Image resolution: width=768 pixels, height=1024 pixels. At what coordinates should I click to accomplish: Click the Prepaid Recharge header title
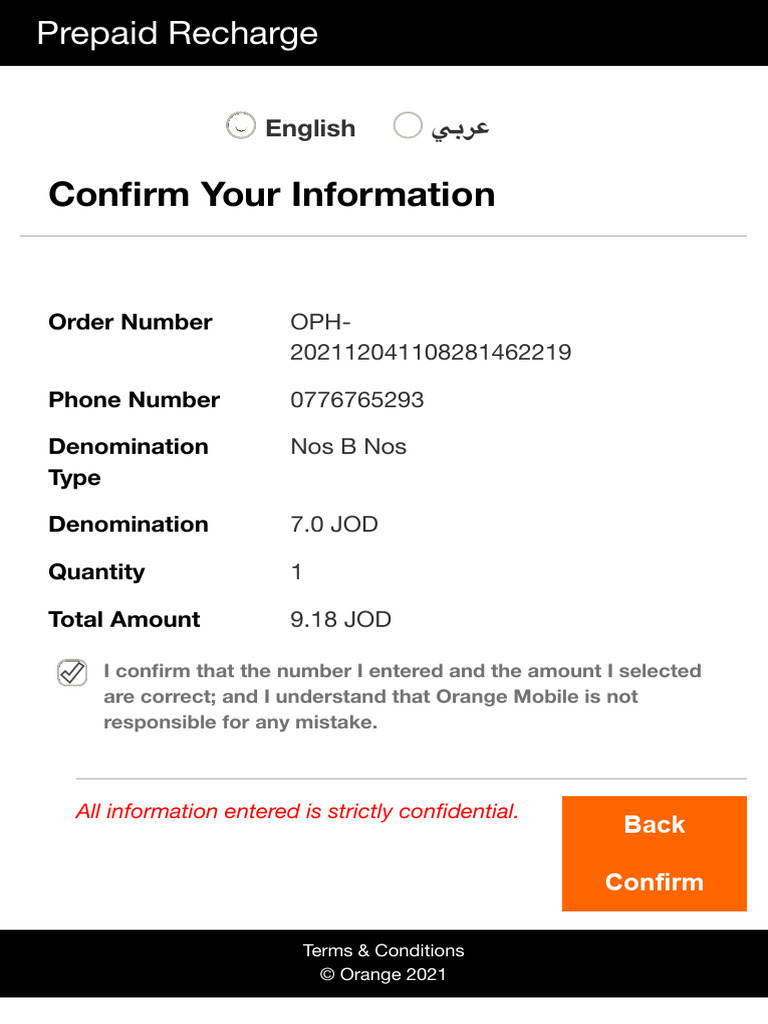click(177, 33)
